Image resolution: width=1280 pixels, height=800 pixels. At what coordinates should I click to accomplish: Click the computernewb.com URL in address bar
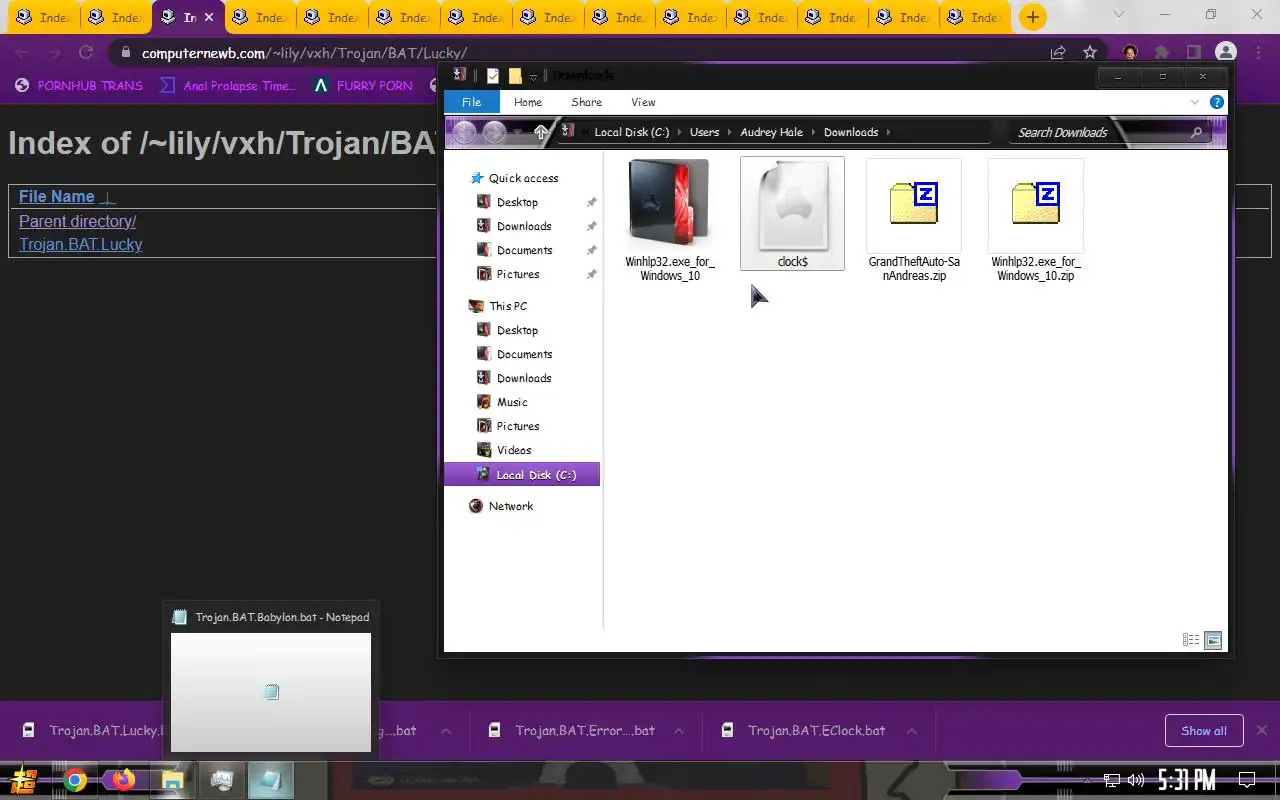point(304,53)
